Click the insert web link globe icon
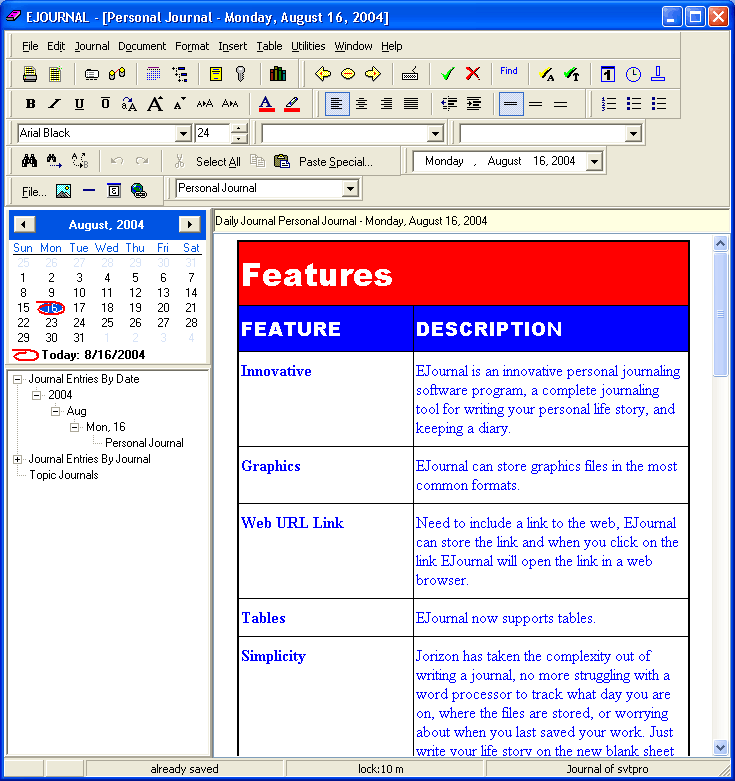735x781 pixels. (139, 190)
